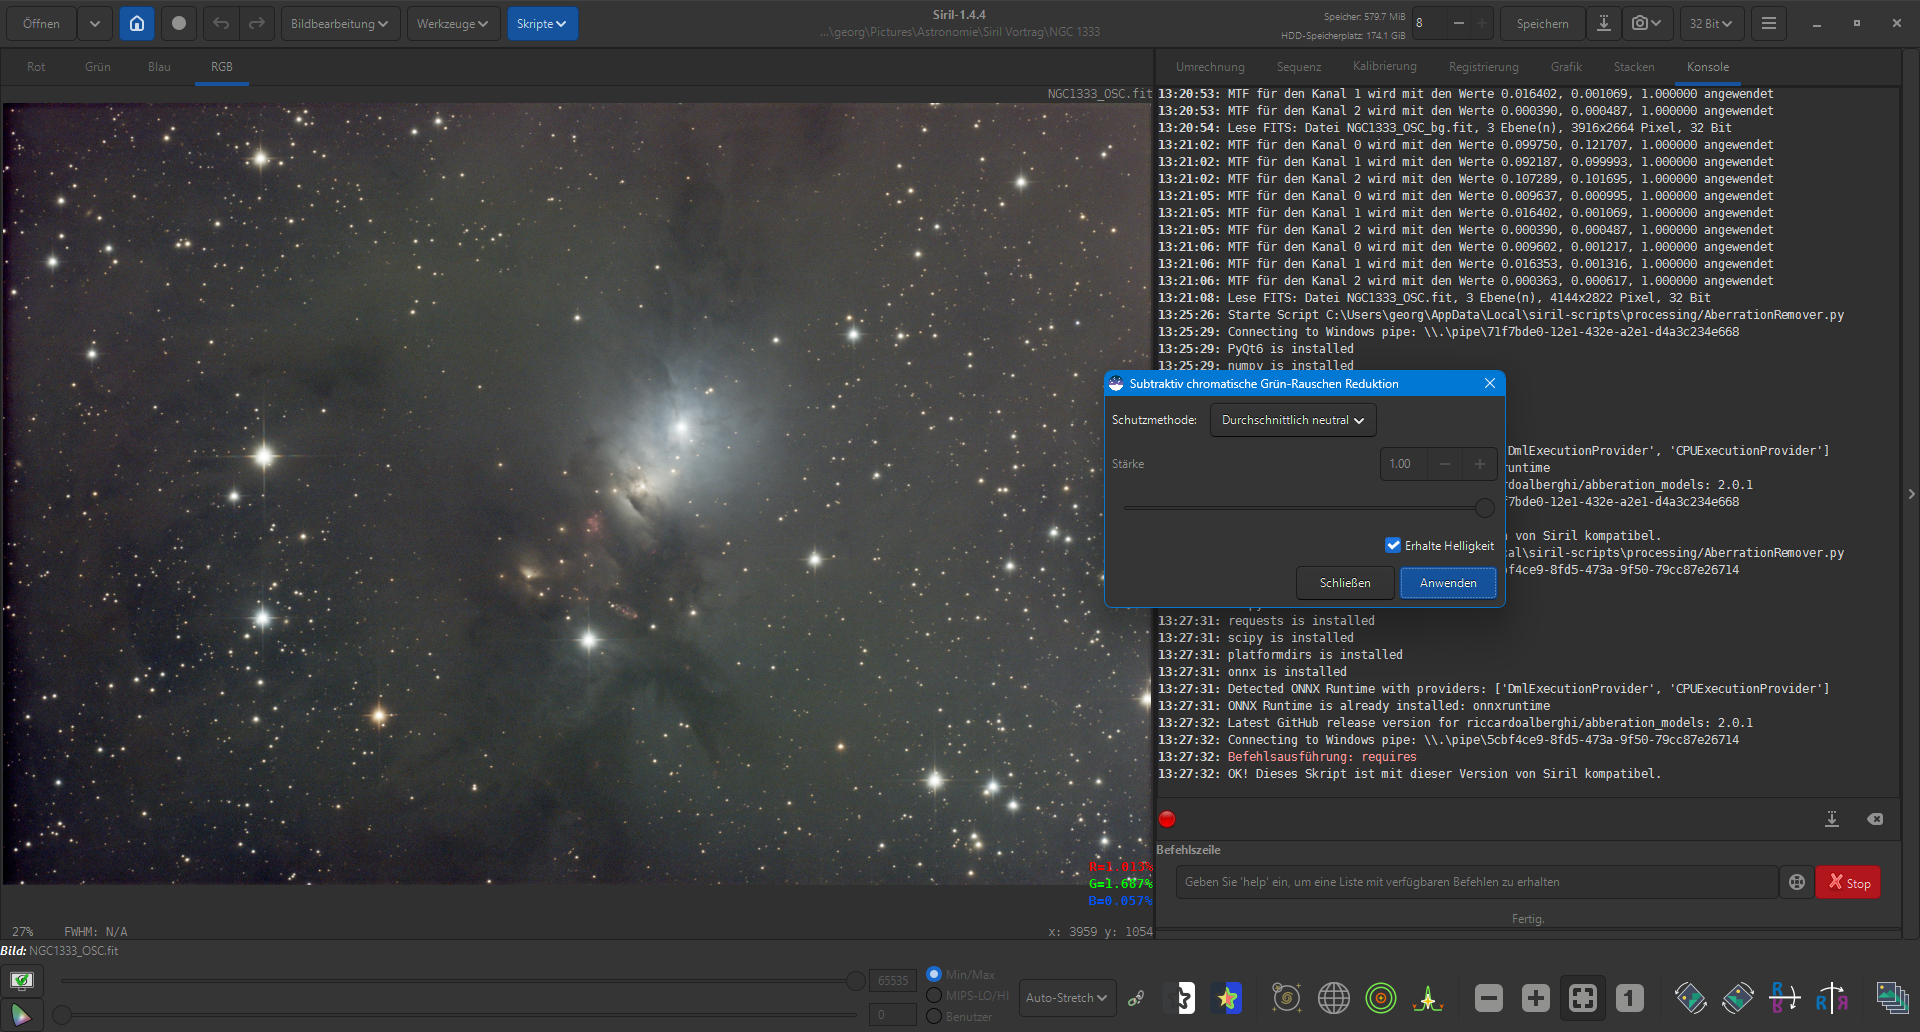Image resolution: width=1920 pixels, height=1032 pixels.
Task: Click into the Befehlszeile command input field
Action: (x=1477, y=882)
